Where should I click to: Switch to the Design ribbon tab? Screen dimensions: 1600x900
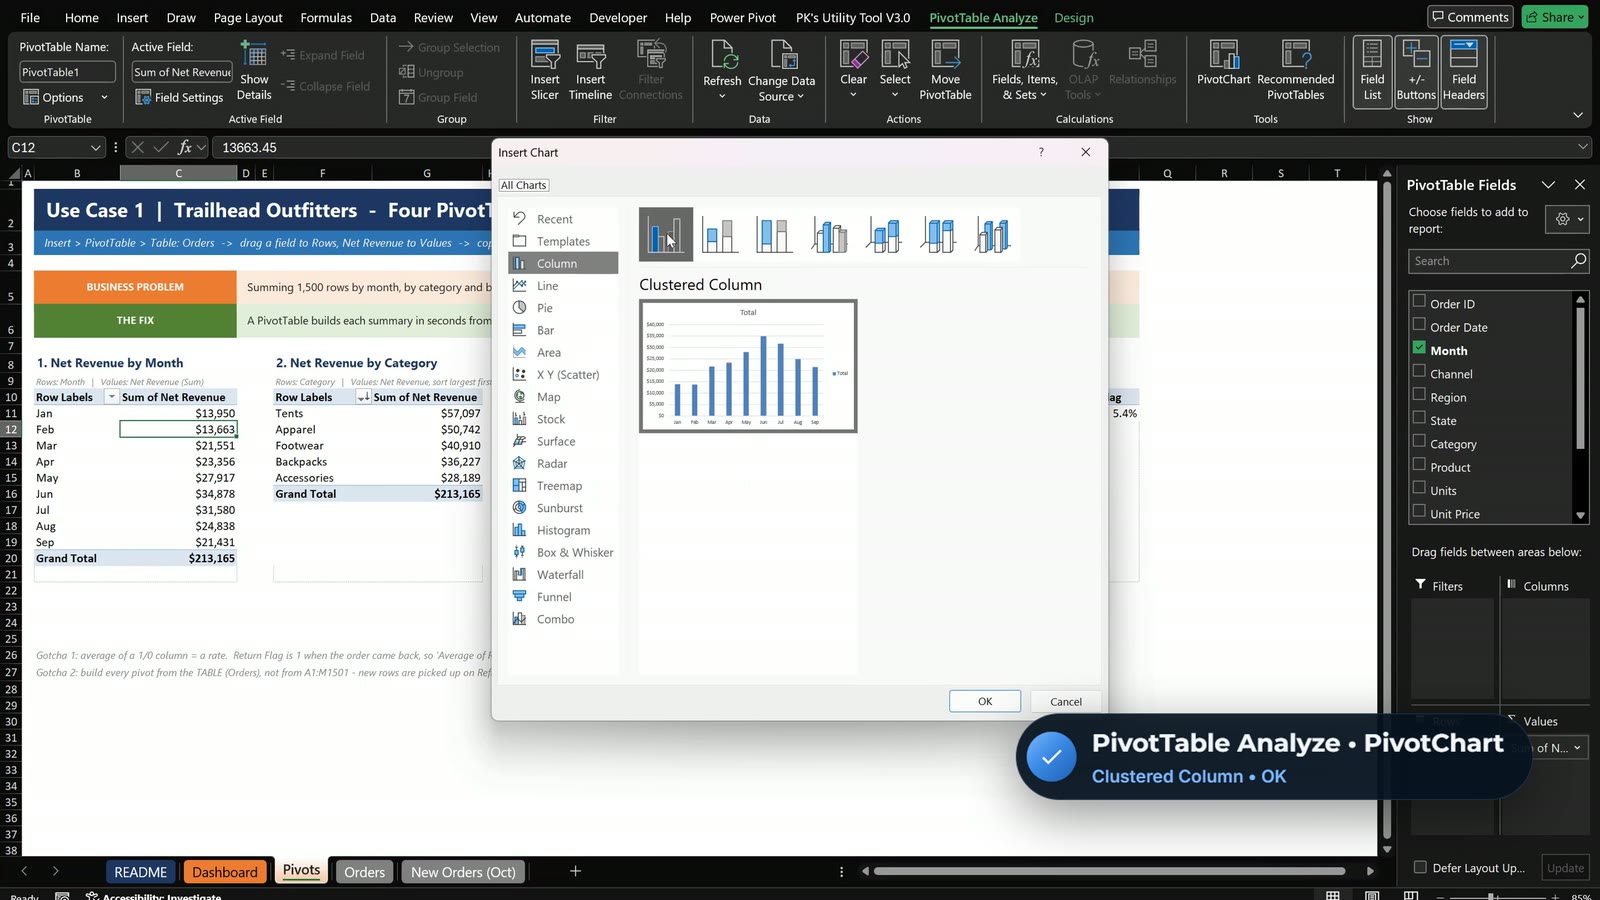point(1074,17)
